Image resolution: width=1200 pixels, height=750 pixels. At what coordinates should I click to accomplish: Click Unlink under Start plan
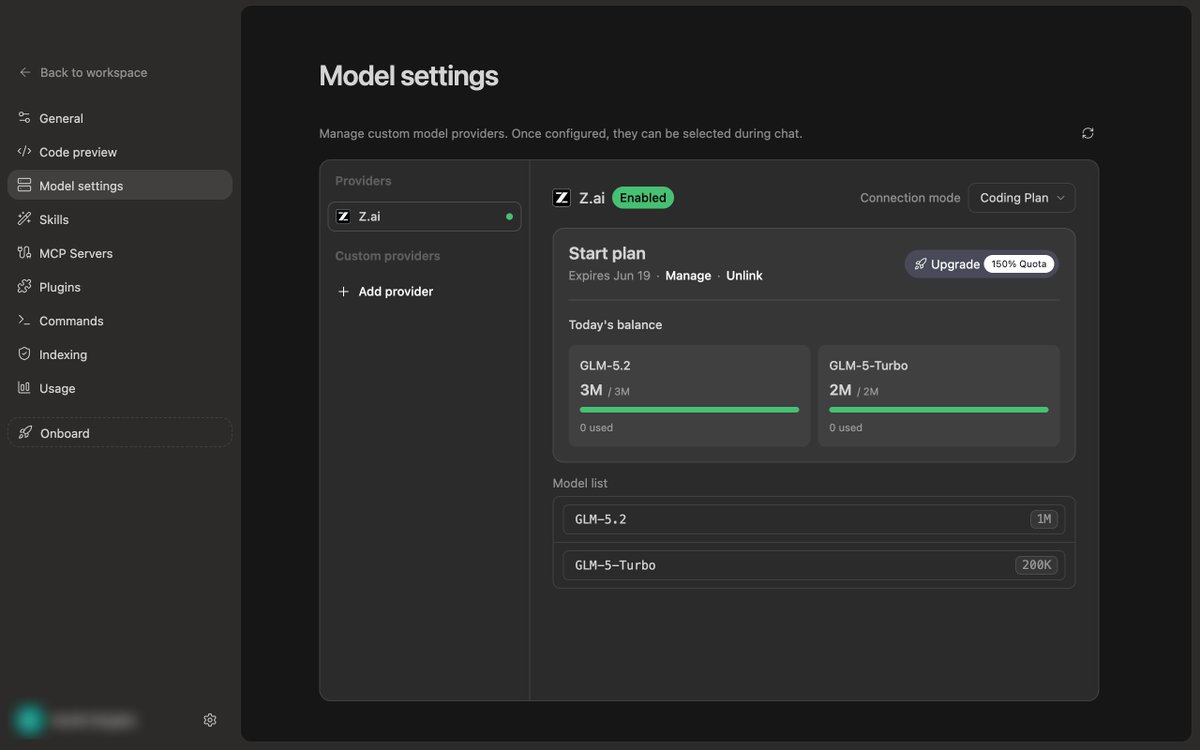coord(744,276)
